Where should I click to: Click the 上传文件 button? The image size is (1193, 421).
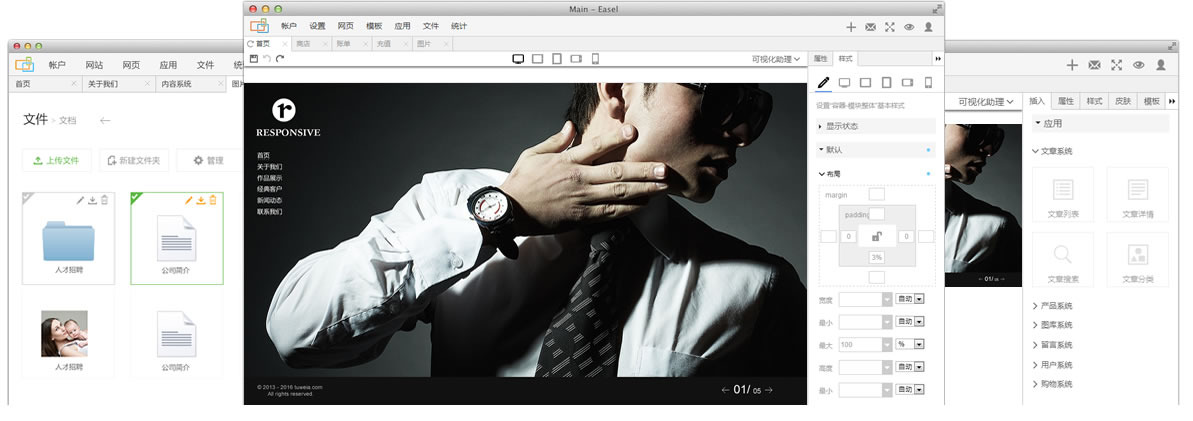(57, 160)
